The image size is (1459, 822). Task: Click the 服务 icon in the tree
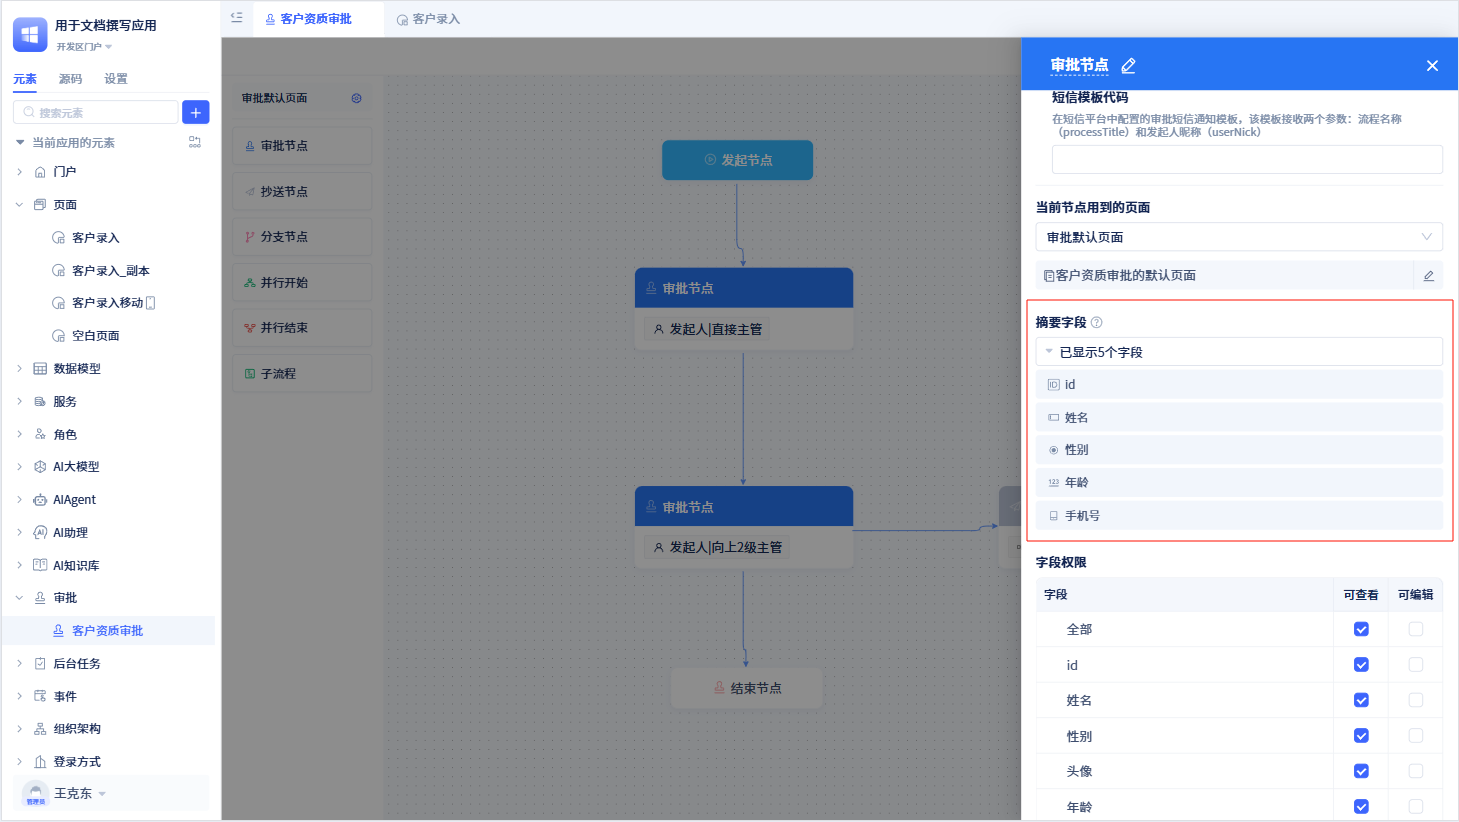point(40,402)
